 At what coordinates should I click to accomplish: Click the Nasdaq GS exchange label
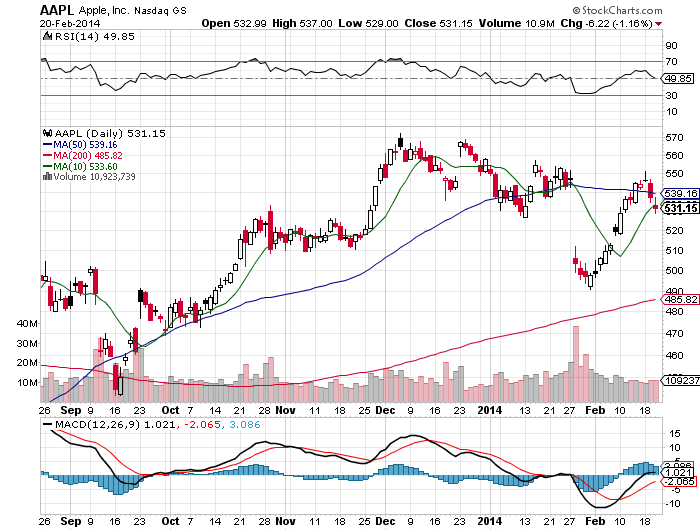pos(161,10)
